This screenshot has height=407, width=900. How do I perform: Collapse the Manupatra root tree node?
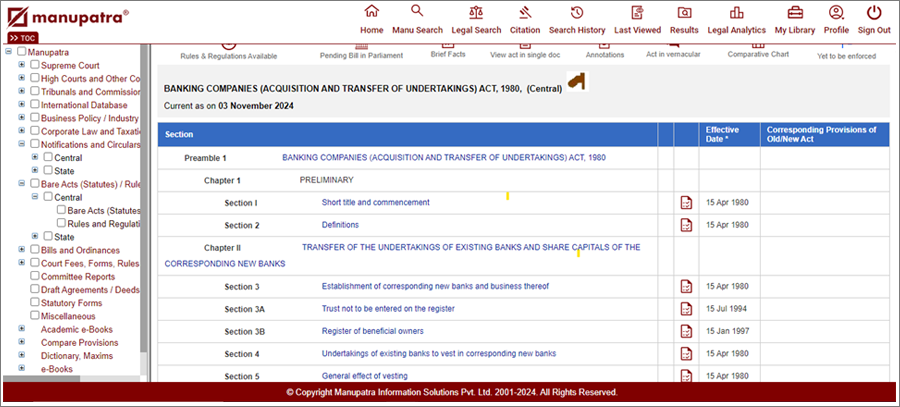pos(8,52)
